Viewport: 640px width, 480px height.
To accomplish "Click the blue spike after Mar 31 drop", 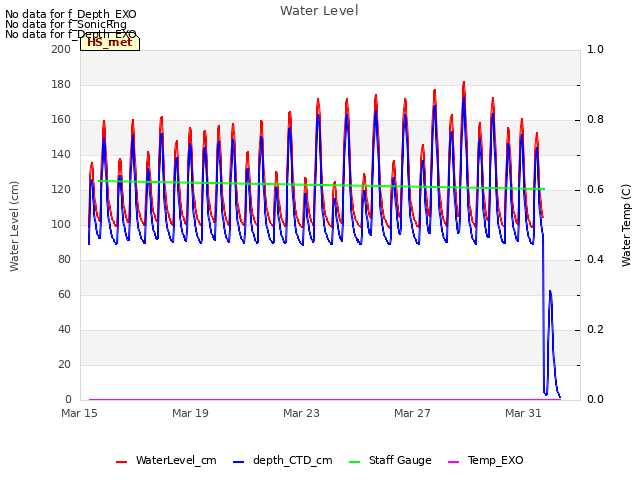I will click(x=550, y=292).
